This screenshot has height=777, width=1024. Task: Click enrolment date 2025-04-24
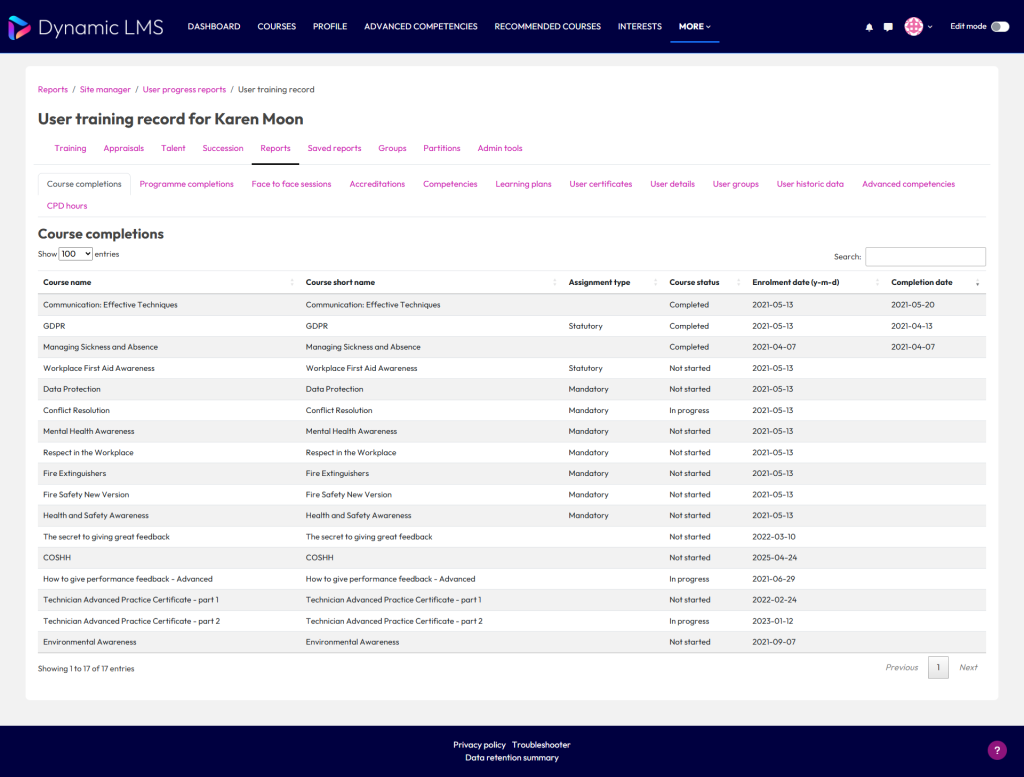pos(774,558)
